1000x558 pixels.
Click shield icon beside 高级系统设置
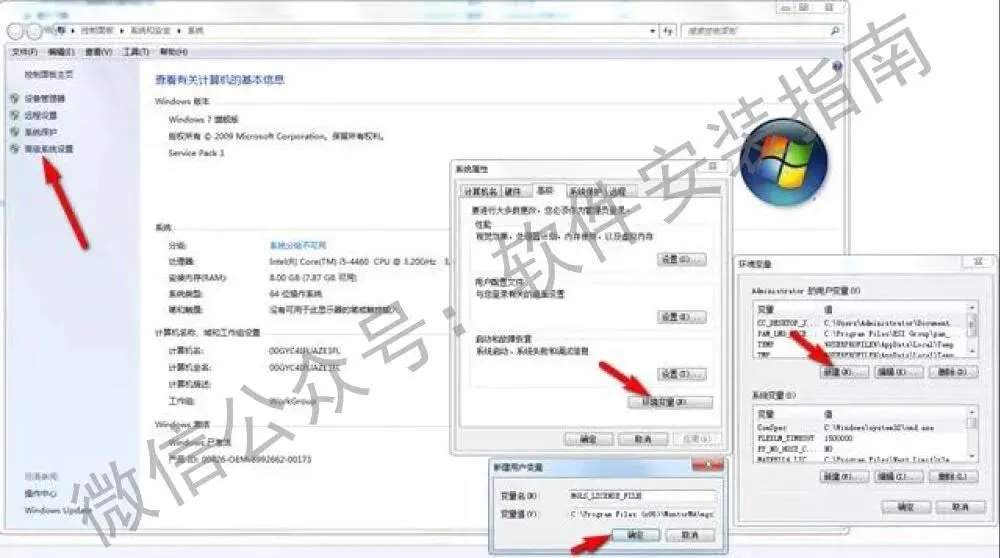15,149
